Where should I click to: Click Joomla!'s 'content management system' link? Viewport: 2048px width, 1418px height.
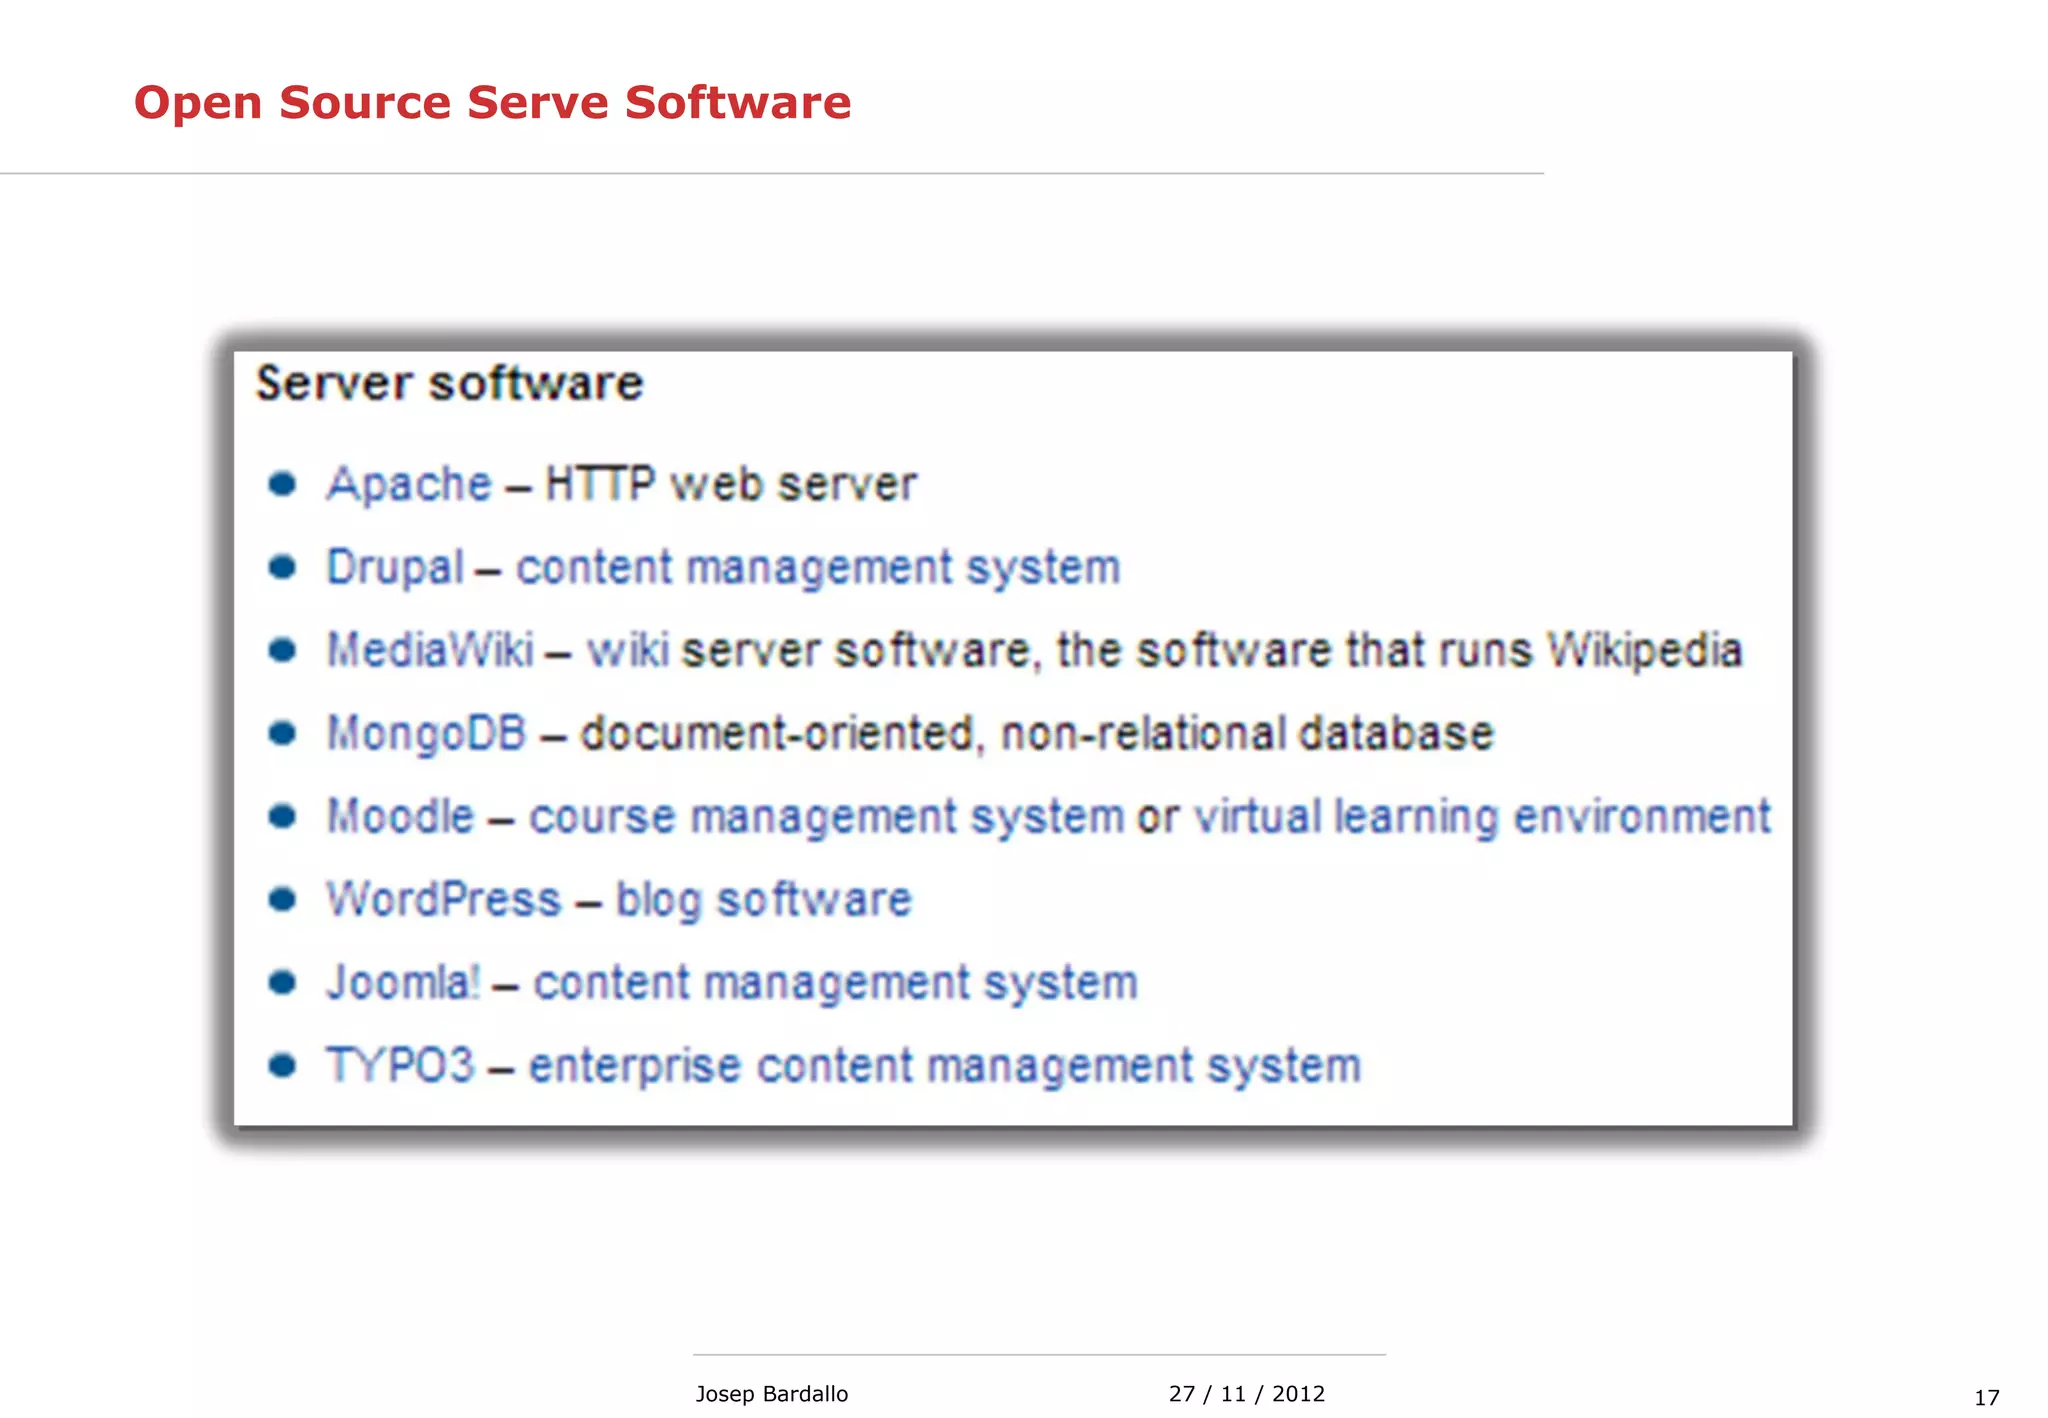point(836,983)
